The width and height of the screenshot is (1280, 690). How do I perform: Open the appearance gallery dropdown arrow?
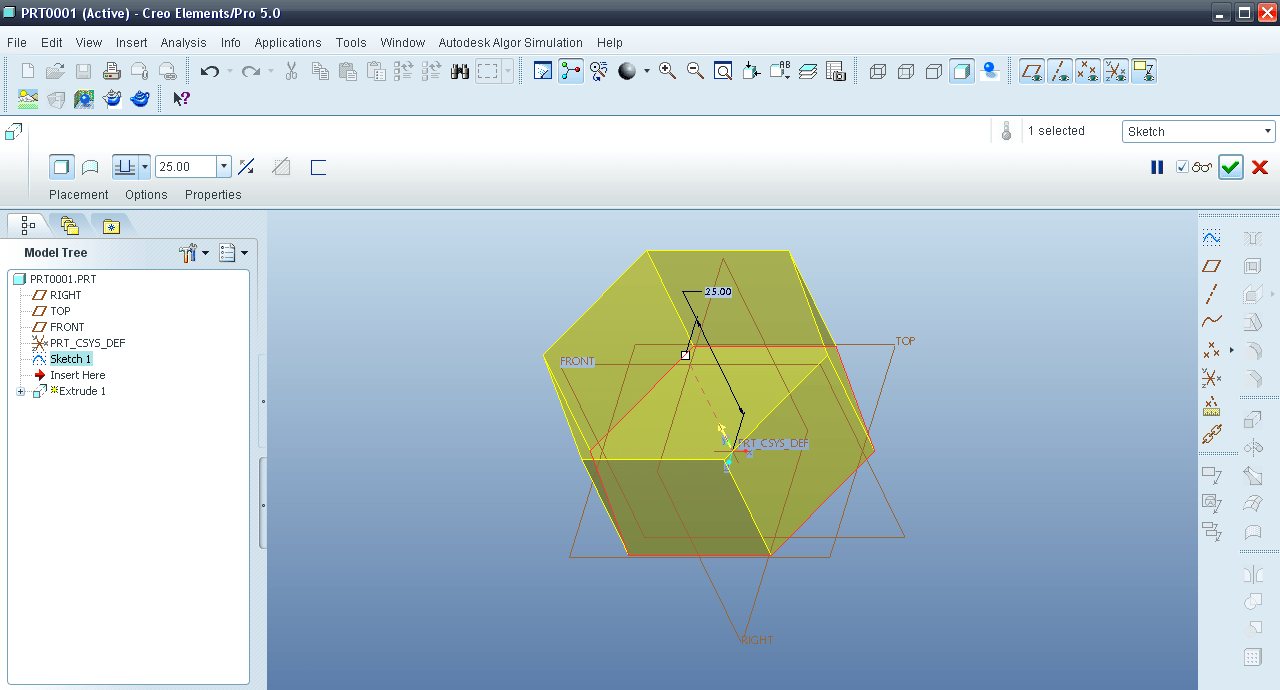pos(646,71)
